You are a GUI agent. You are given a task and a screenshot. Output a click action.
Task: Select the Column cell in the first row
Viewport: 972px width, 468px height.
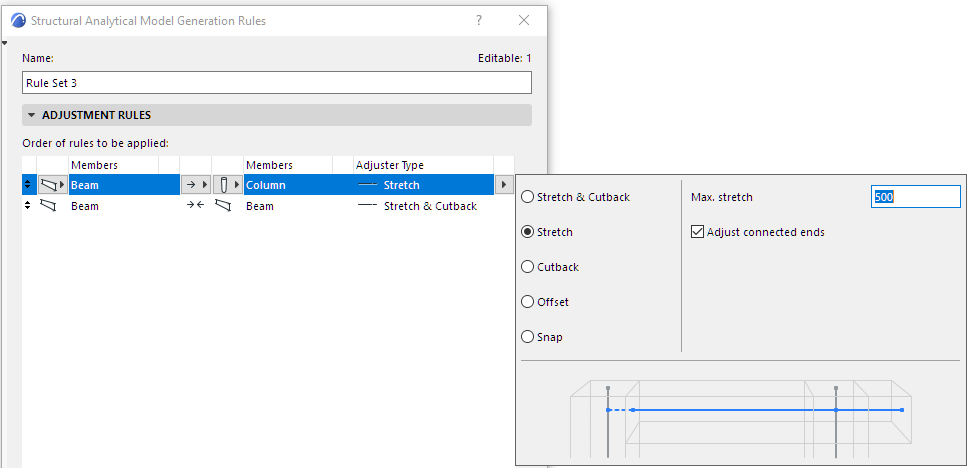298,185
